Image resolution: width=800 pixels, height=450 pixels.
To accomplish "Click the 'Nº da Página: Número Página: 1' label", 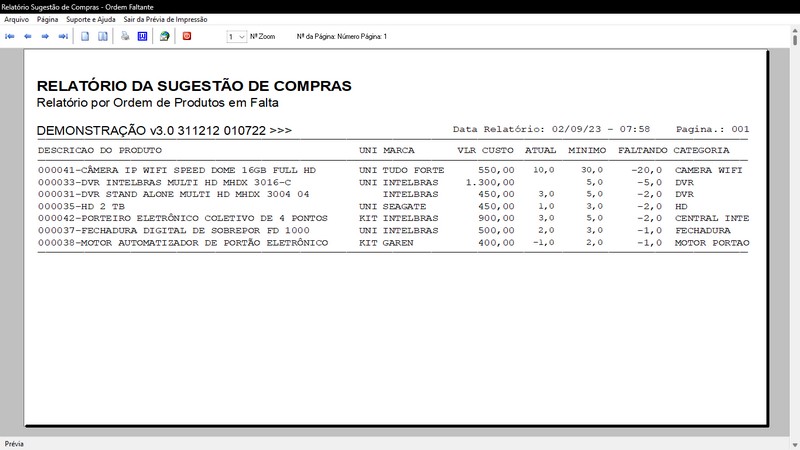I will click(342, 36).
